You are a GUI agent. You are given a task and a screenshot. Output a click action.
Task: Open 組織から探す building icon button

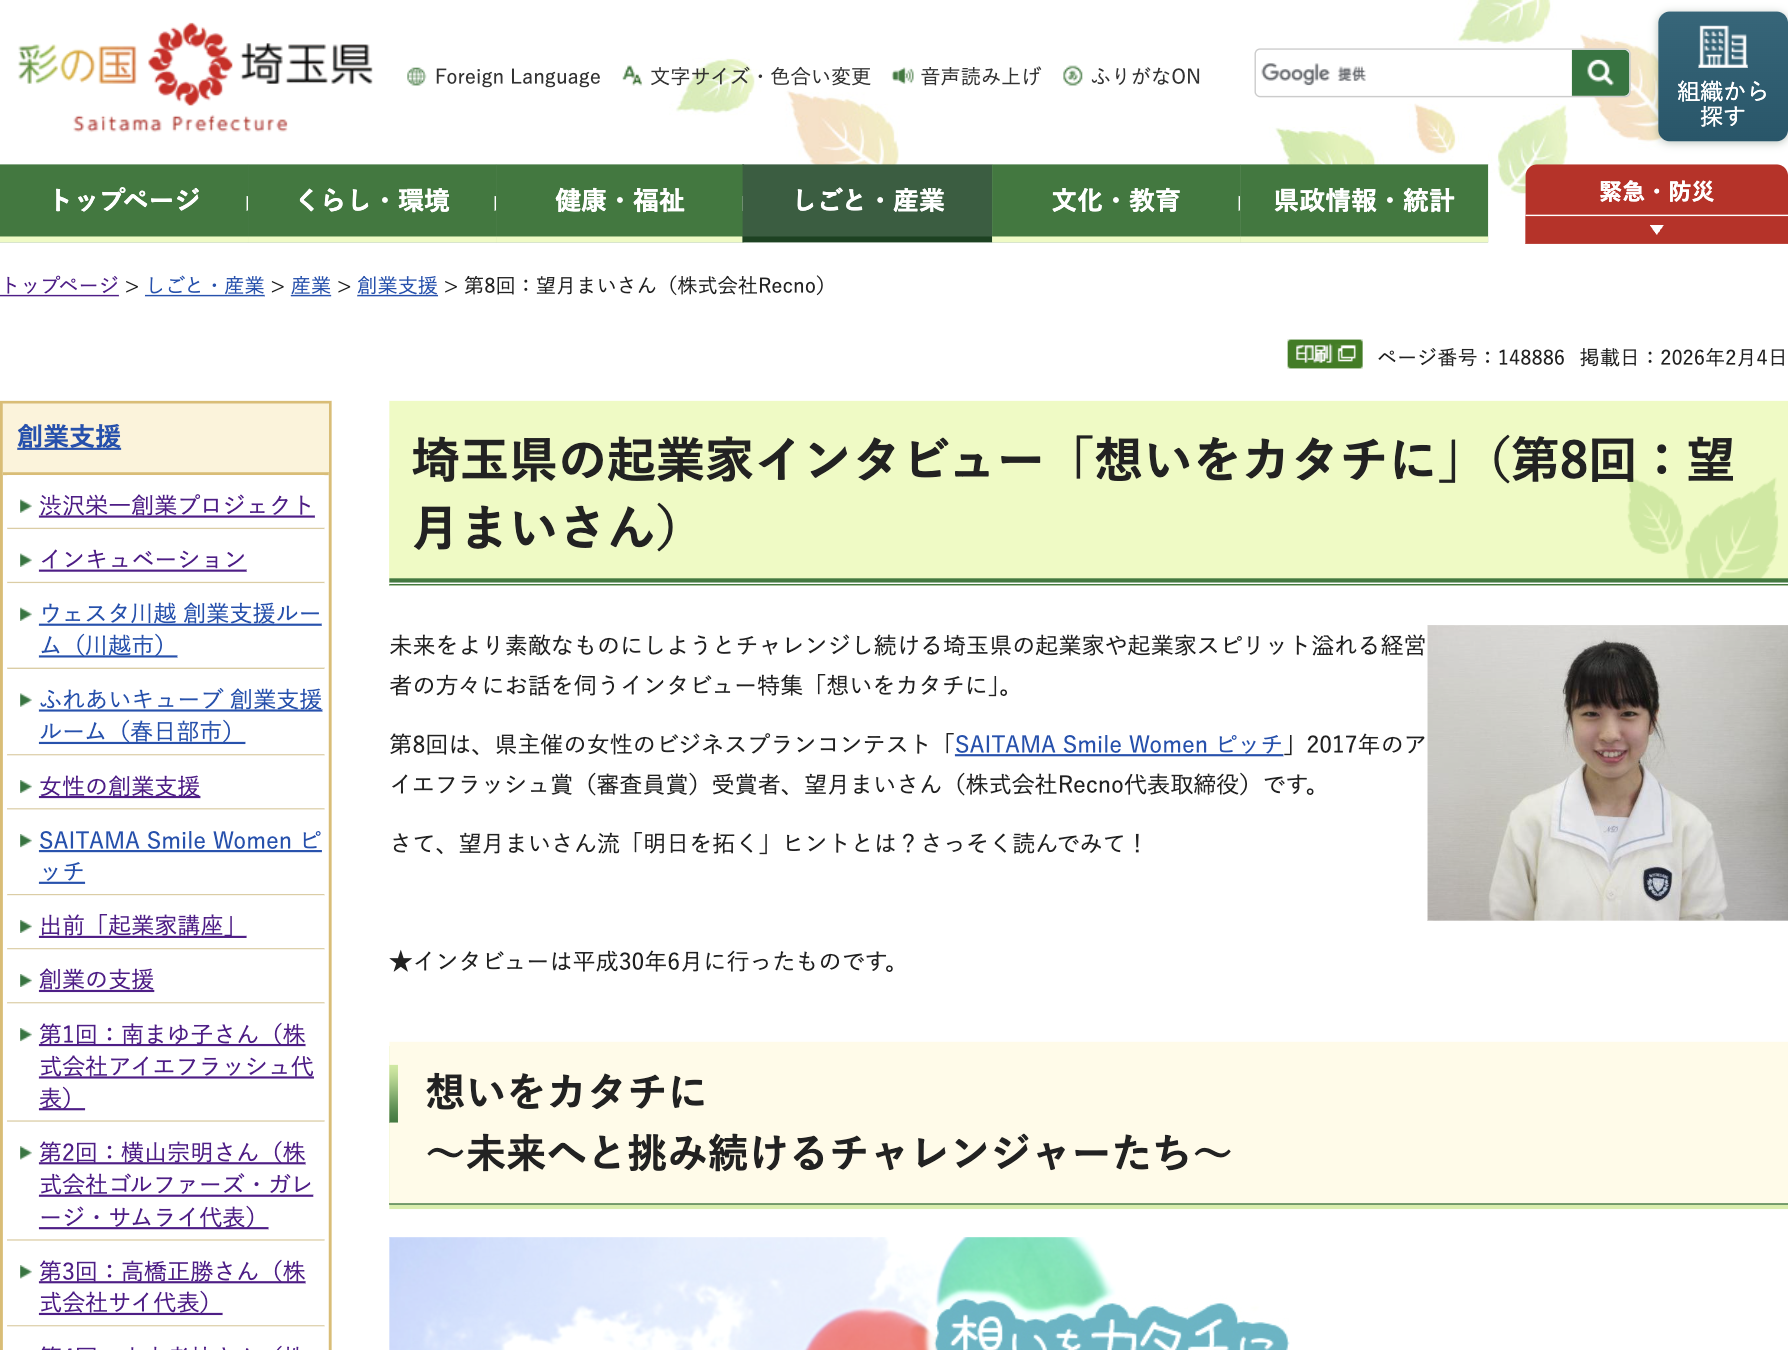[x=1722, y=76]
